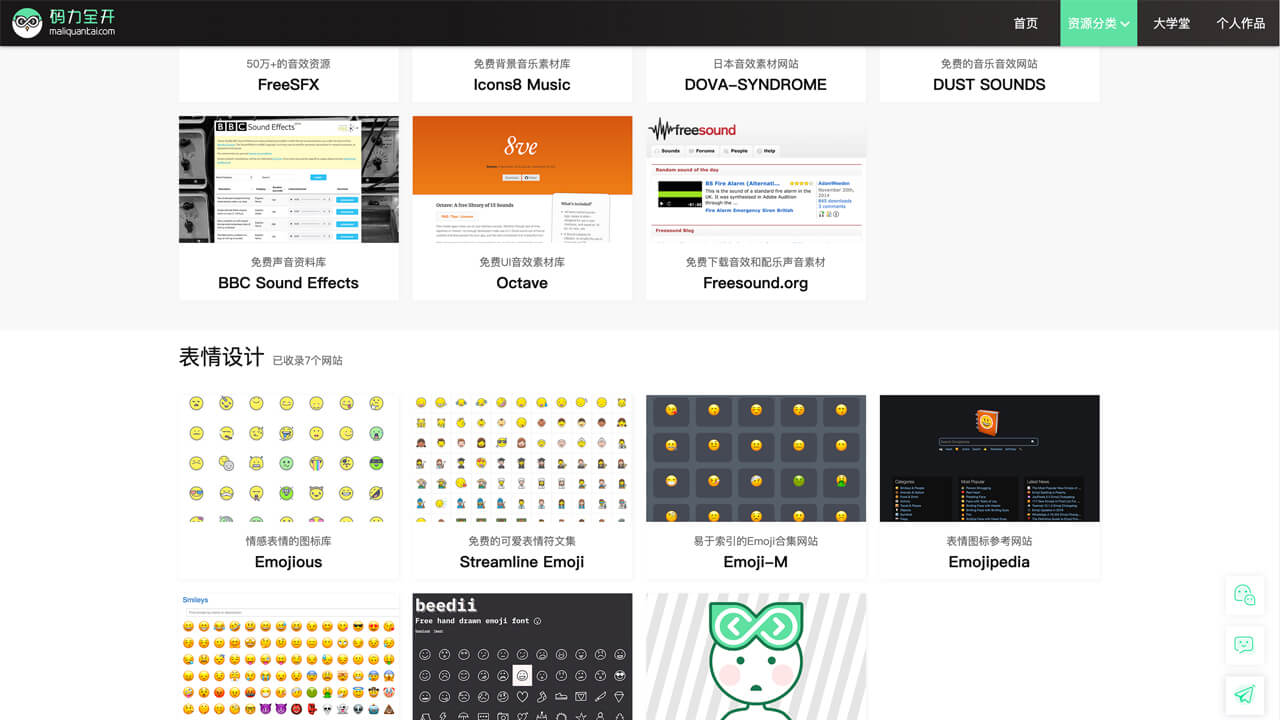Click the paper plane floating icon

(x=1244, y=694)
